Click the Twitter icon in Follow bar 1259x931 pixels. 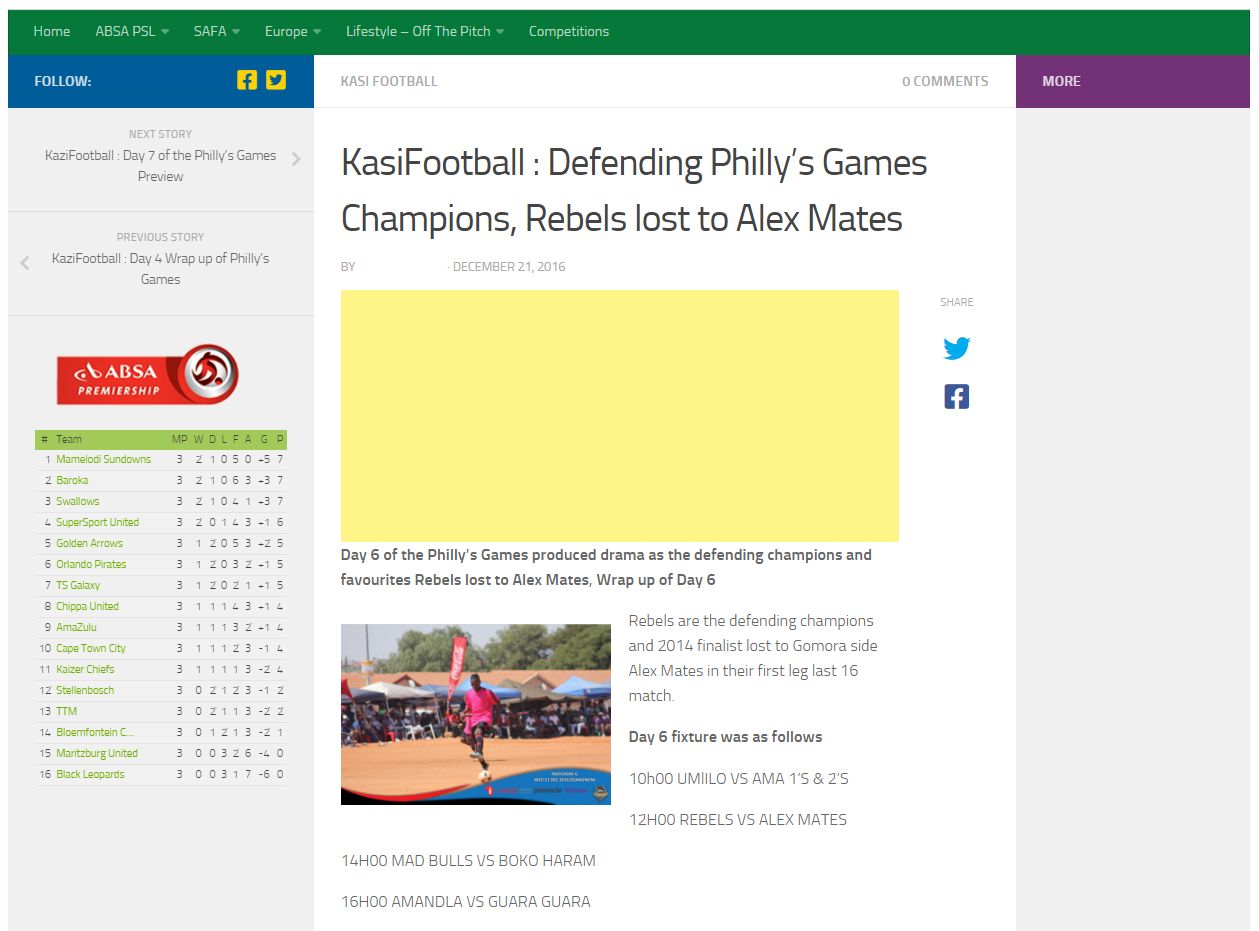pos(276,80)
